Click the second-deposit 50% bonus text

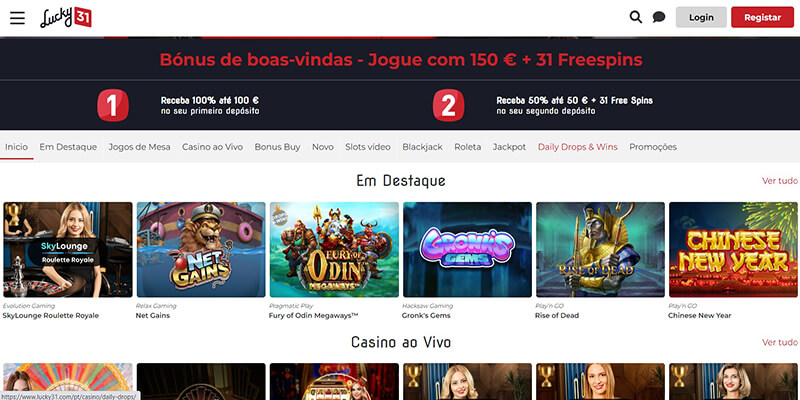point(574,106)
